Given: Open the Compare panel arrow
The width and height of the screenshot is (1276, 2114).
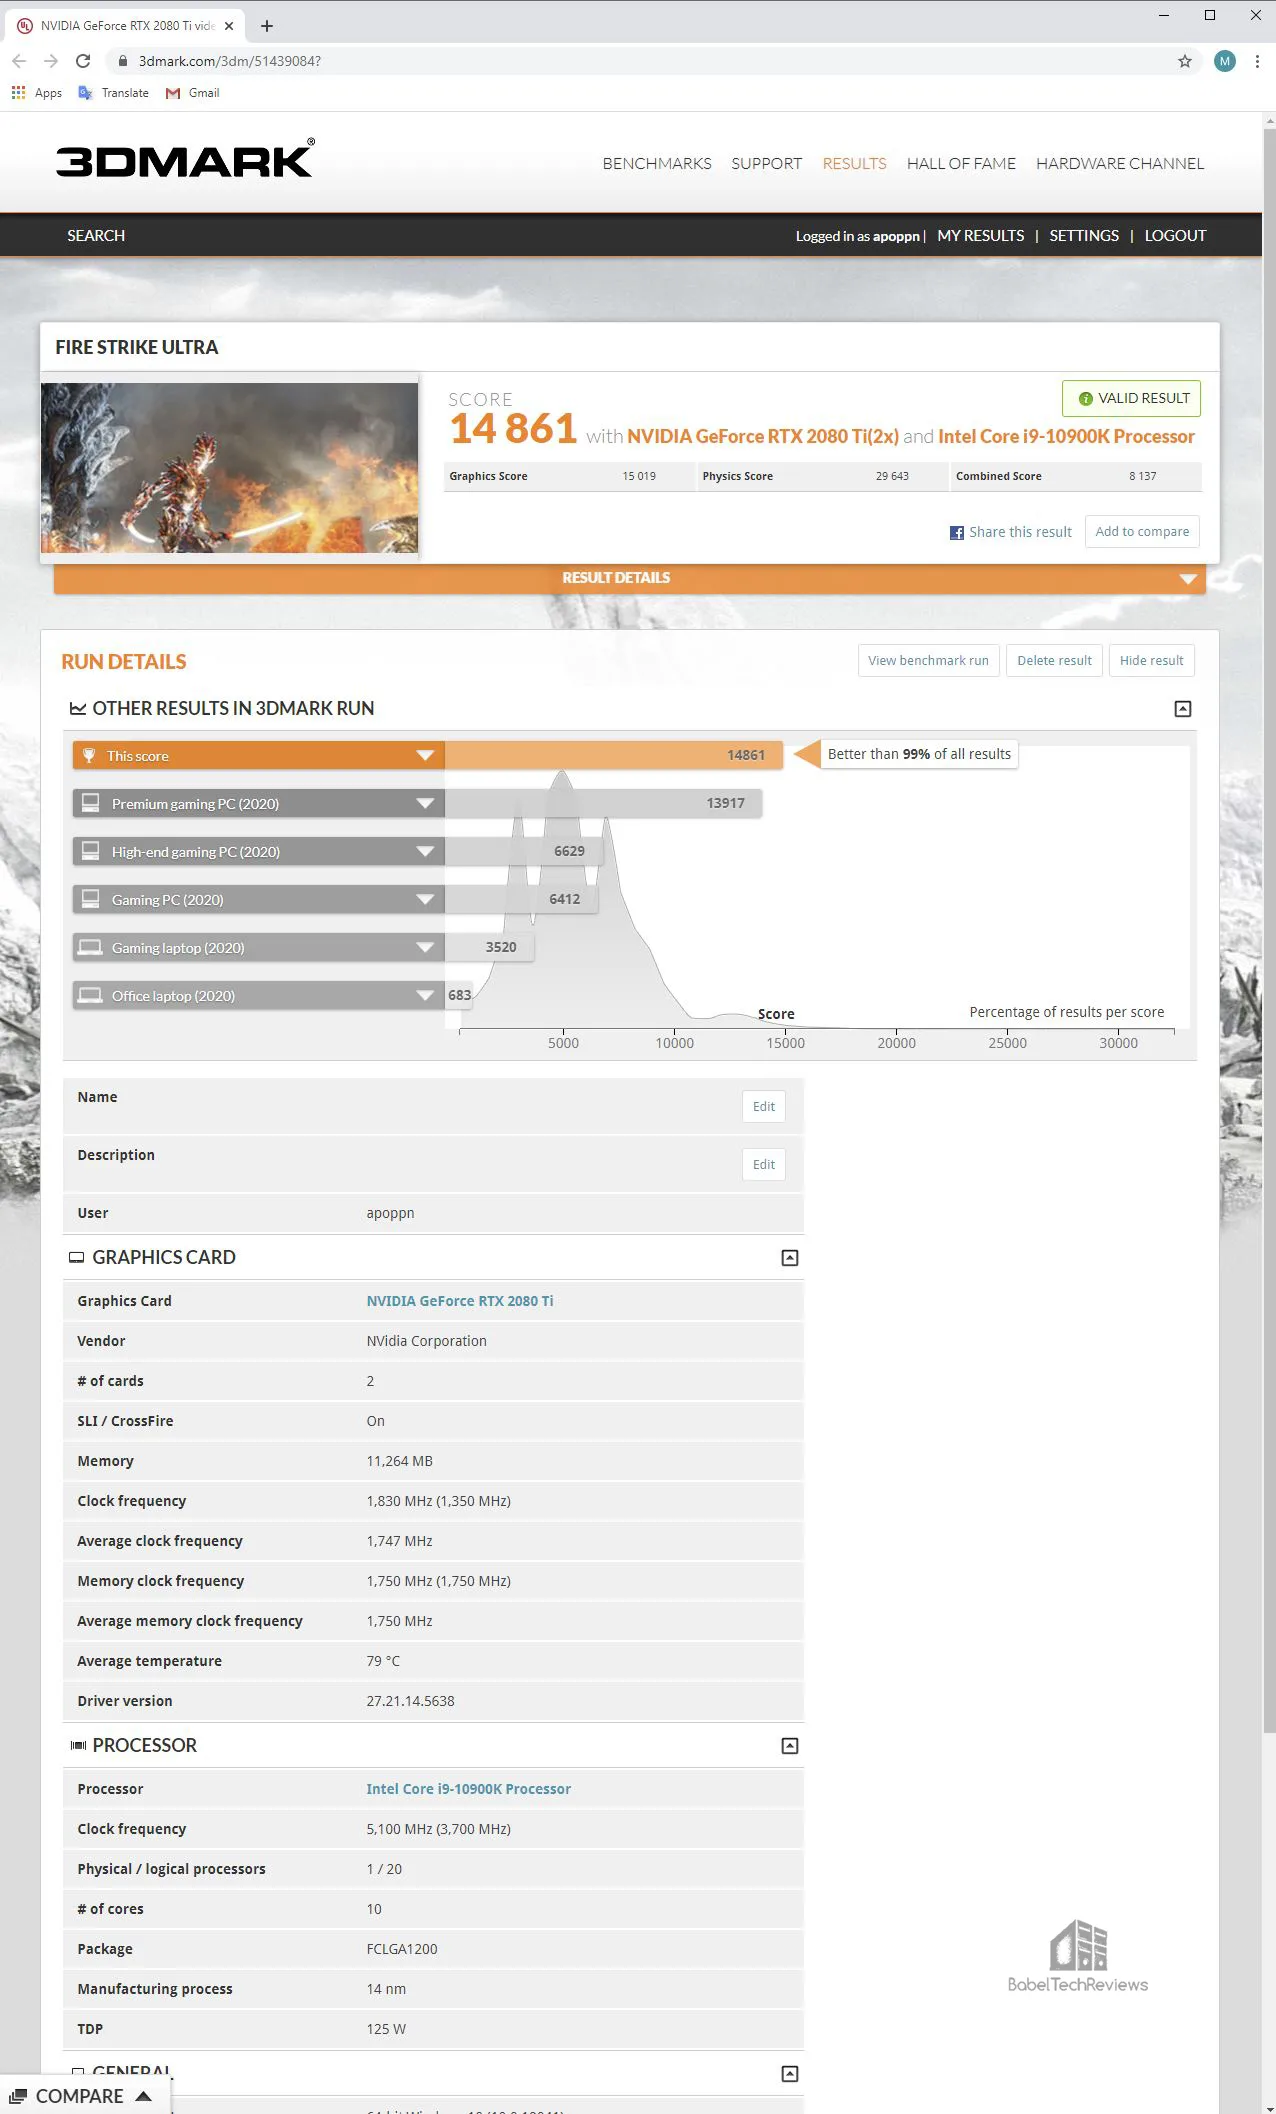Looking at the screenshot, I should 143,2096.
